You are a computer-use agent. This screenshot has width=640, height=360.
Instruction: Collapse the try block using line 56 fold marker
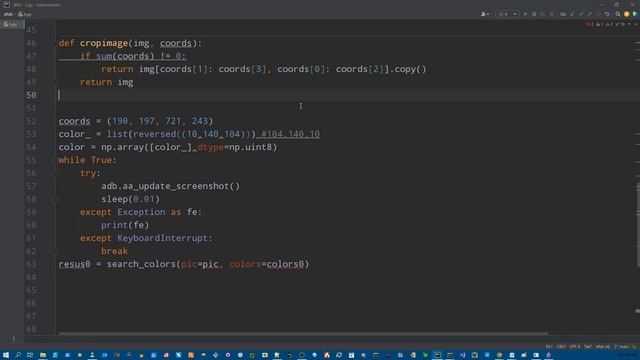pyautogui.click(x=56, y=173)
